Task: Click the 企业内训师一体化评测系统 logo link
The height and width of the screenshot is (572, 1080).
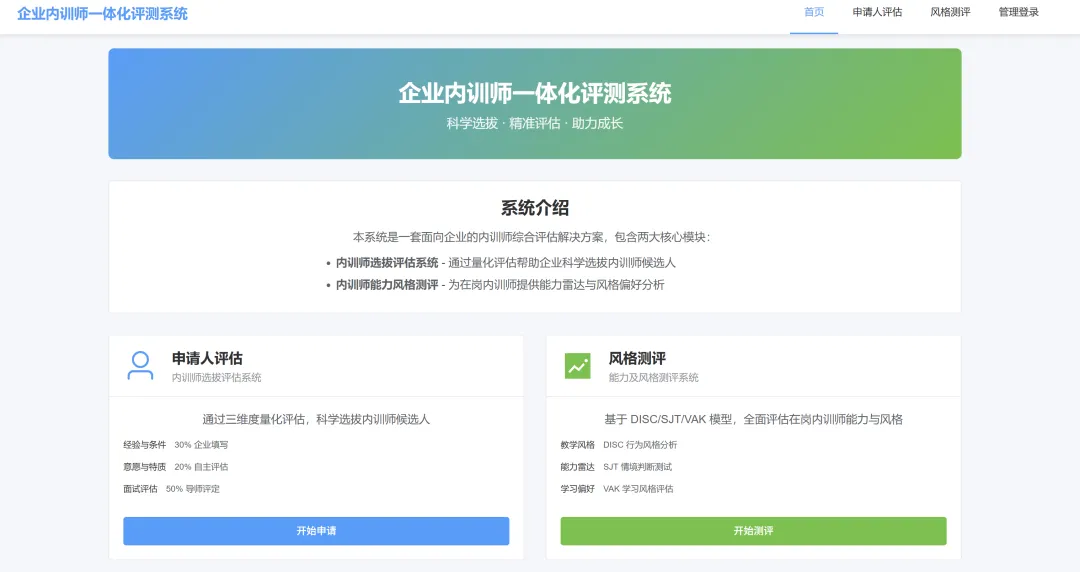Action: [x=102, y=14]
